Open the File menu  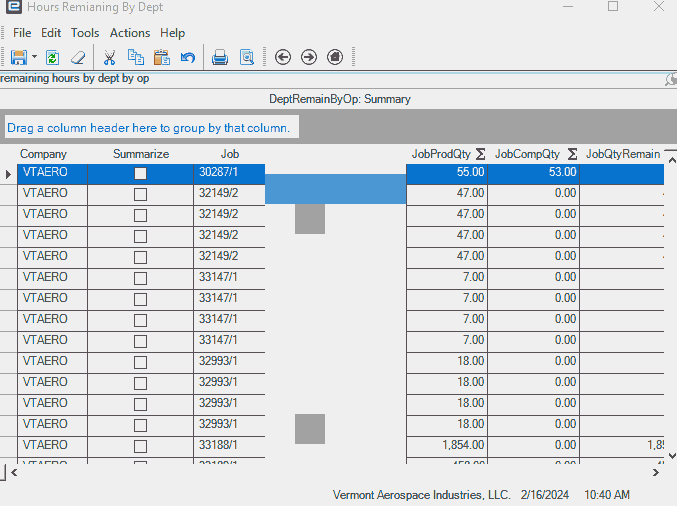click(x=22, y=33)
